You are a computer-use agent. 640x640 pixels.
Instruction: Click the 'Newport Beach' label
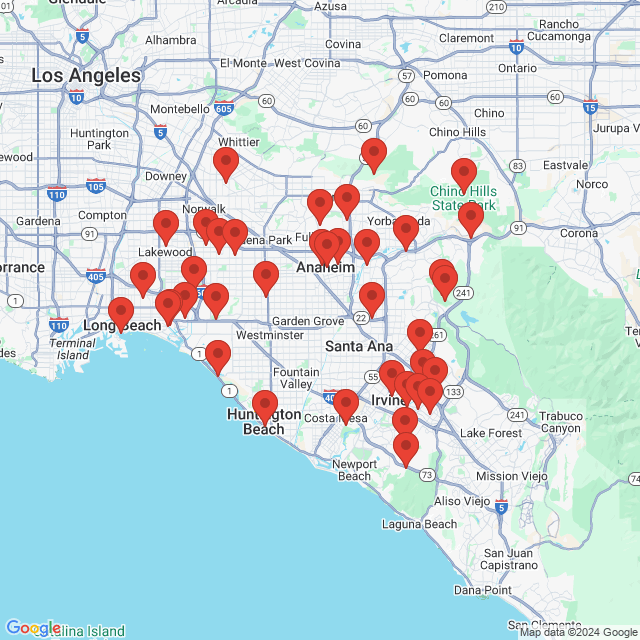(354, 470)
